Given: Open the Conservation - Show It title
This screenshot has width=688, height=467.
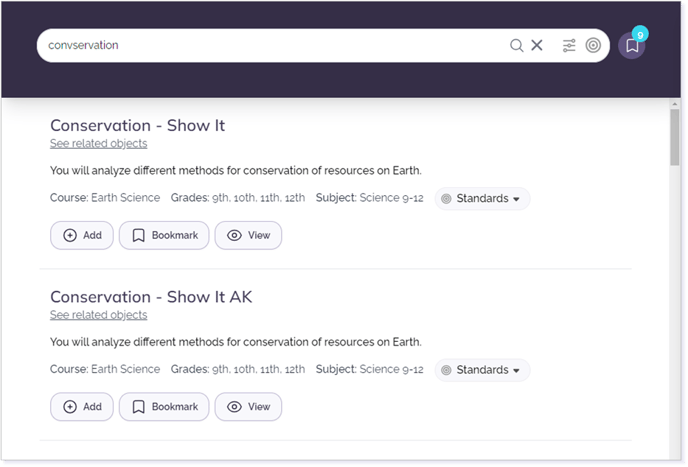Looking at the screenshot, I should point(137,126).
